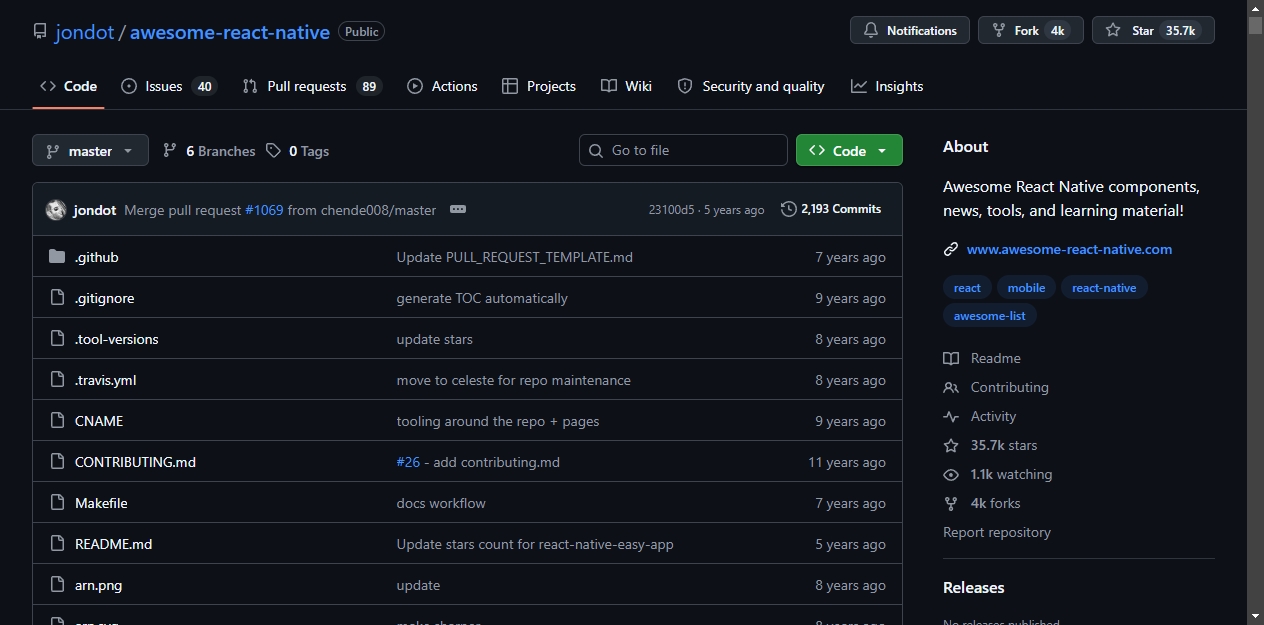Open the README.md file

click(x=114, y=544)
